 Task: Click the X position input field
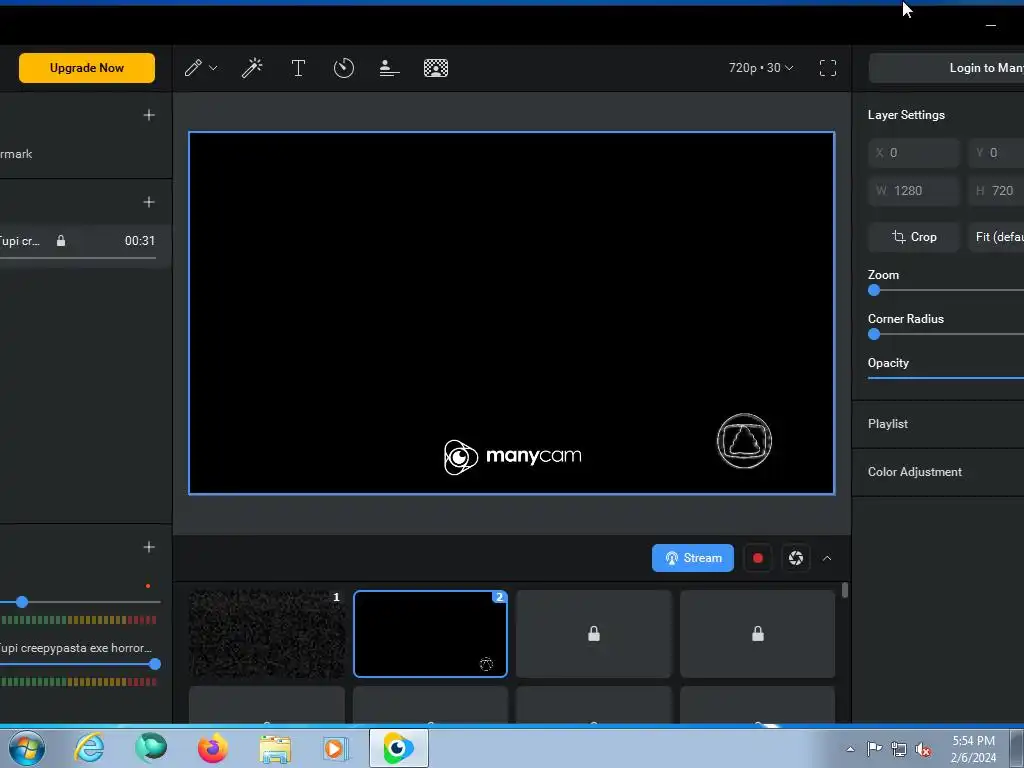tap(914, 153)
